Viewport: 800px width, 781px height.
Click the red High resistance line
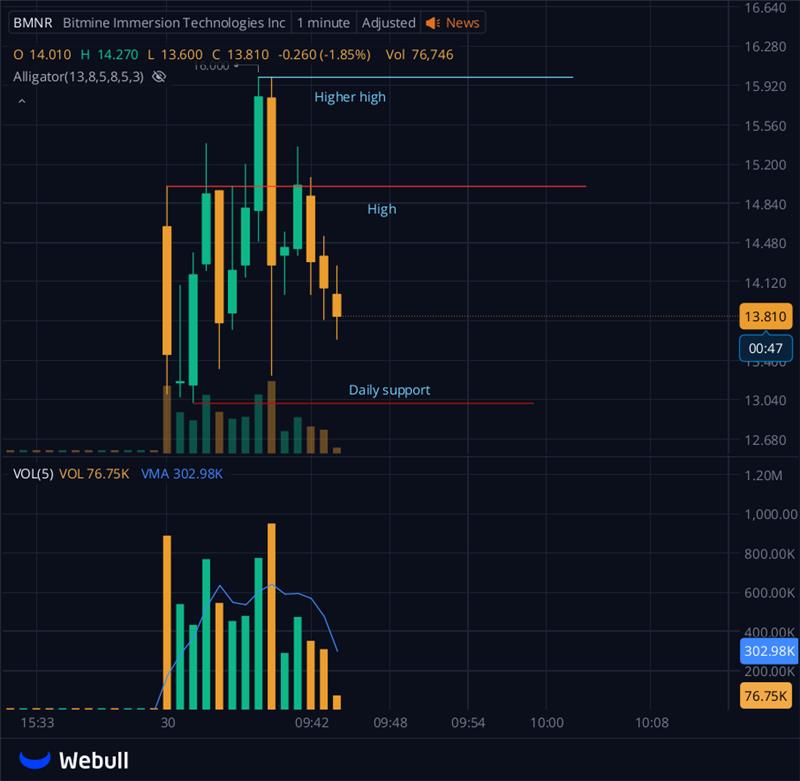coord(376,186)
